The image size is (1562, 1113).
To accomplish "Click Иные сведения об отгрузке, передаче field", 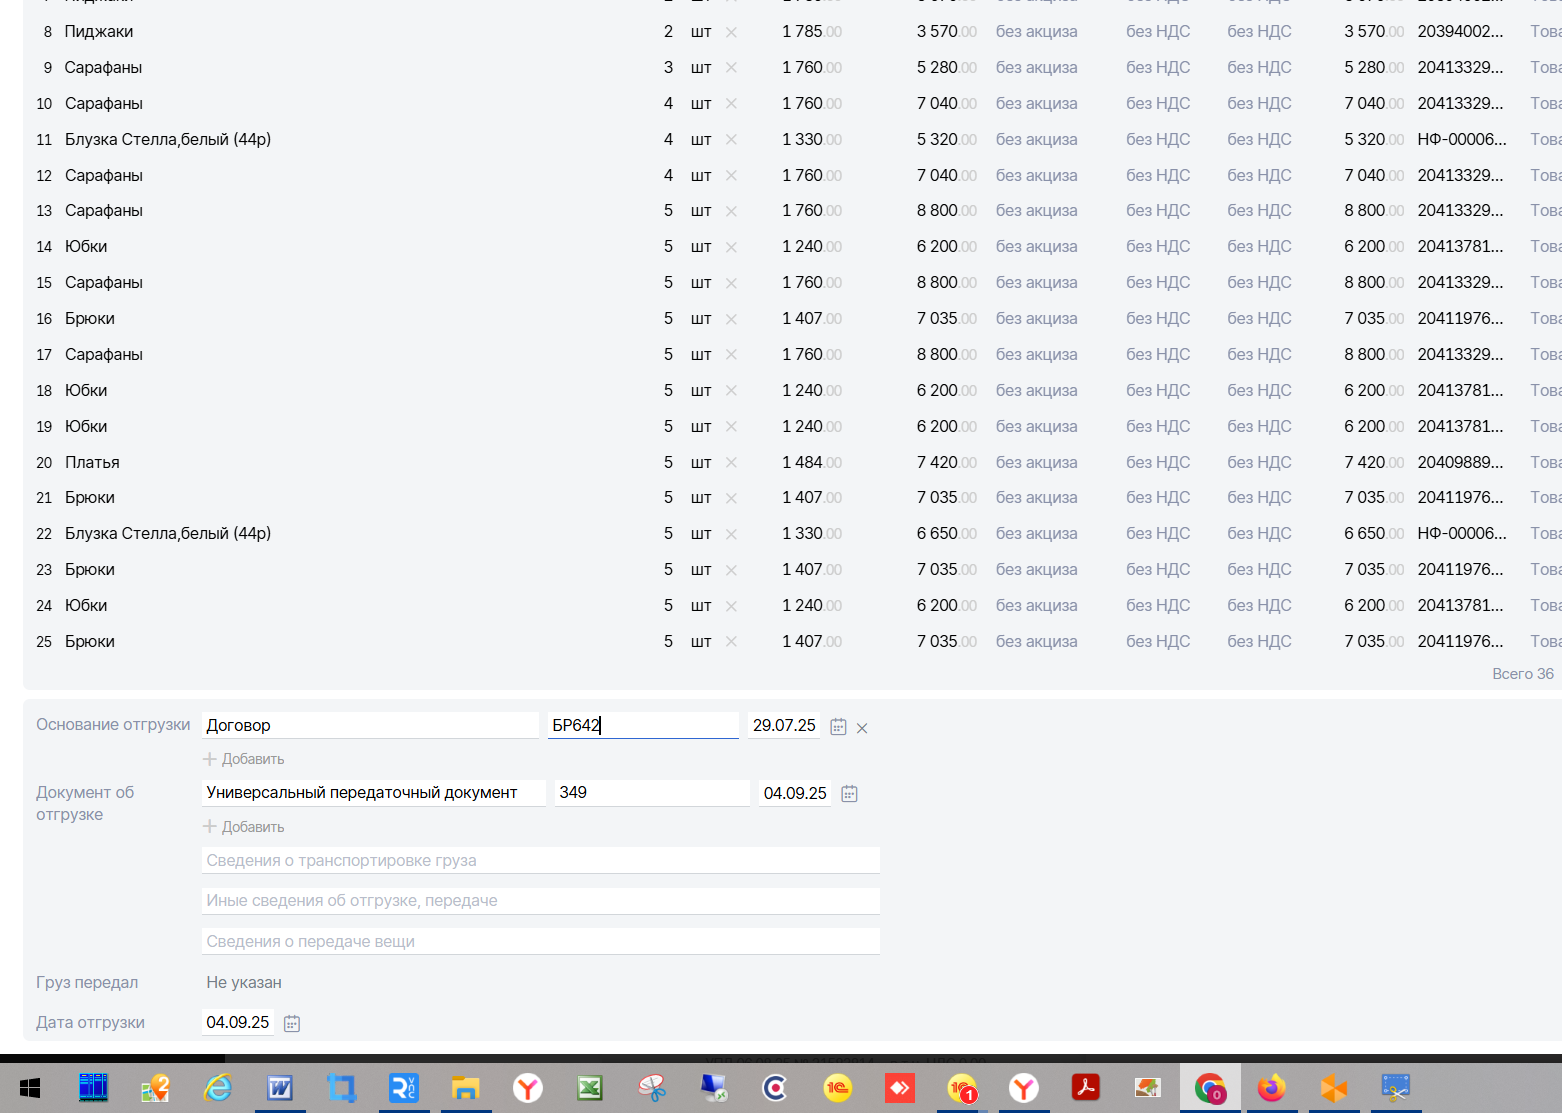I will 541,901.
